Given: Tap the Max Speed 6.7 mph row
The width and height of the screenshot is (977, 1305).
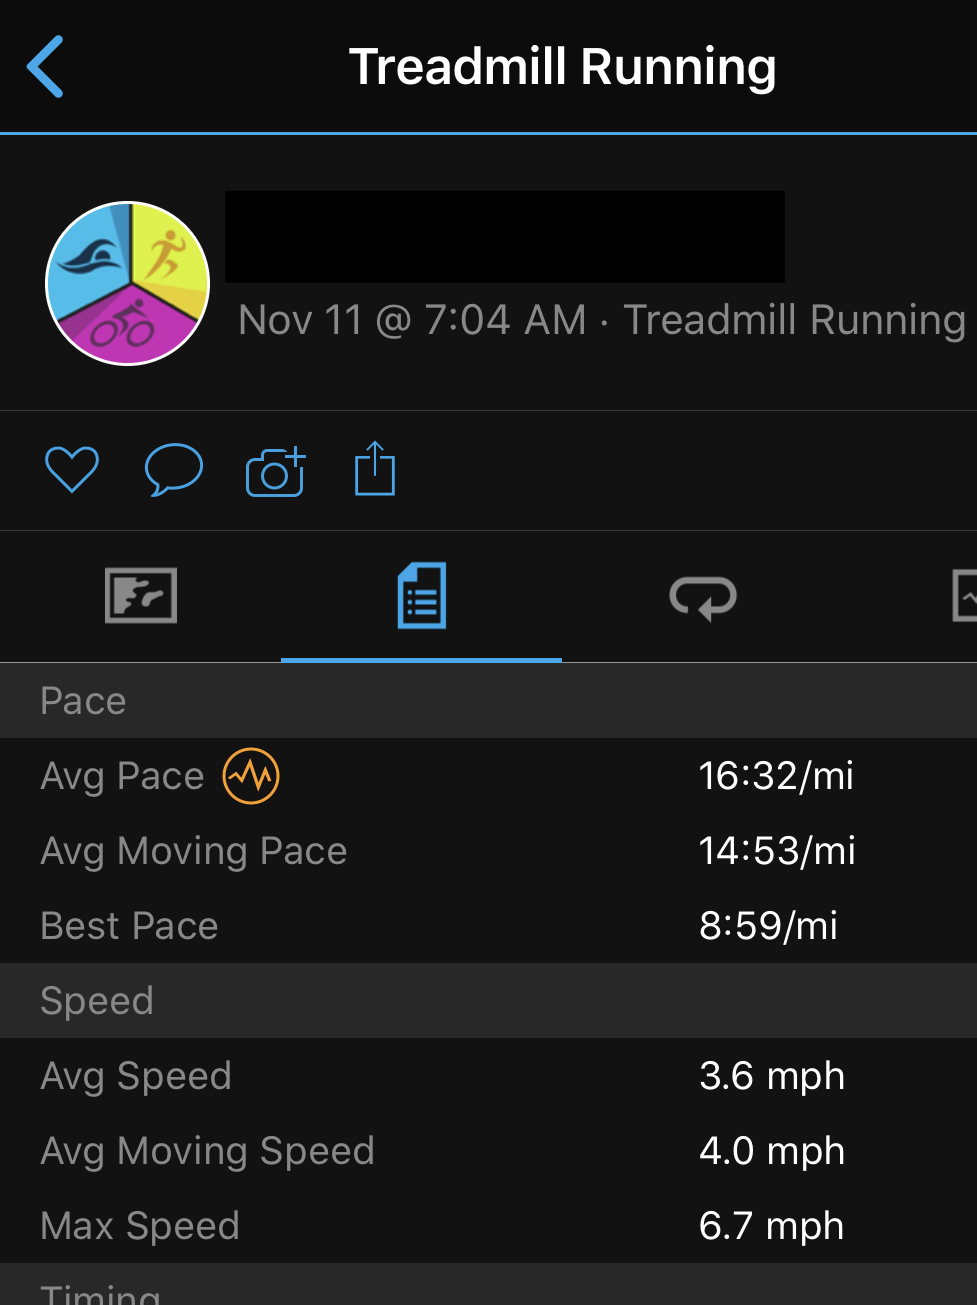Looking at the screenshot, I should pos(488,1226).
